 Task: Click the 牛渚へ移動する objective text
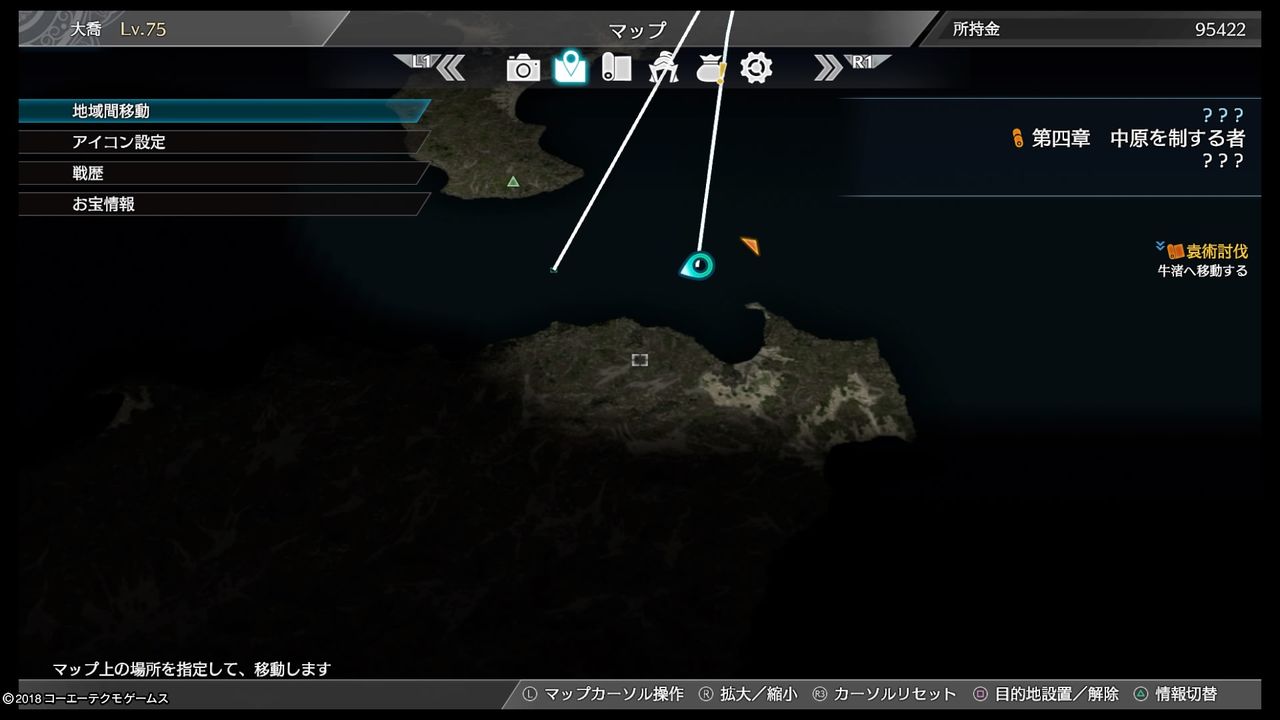pos(1203,271)
